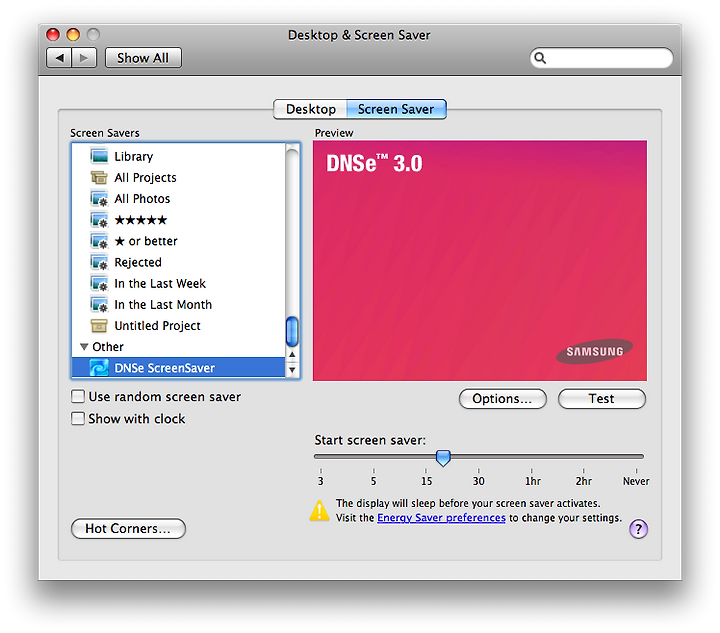
Task: Open Hot Corners… settings
Action: point(128,528)
